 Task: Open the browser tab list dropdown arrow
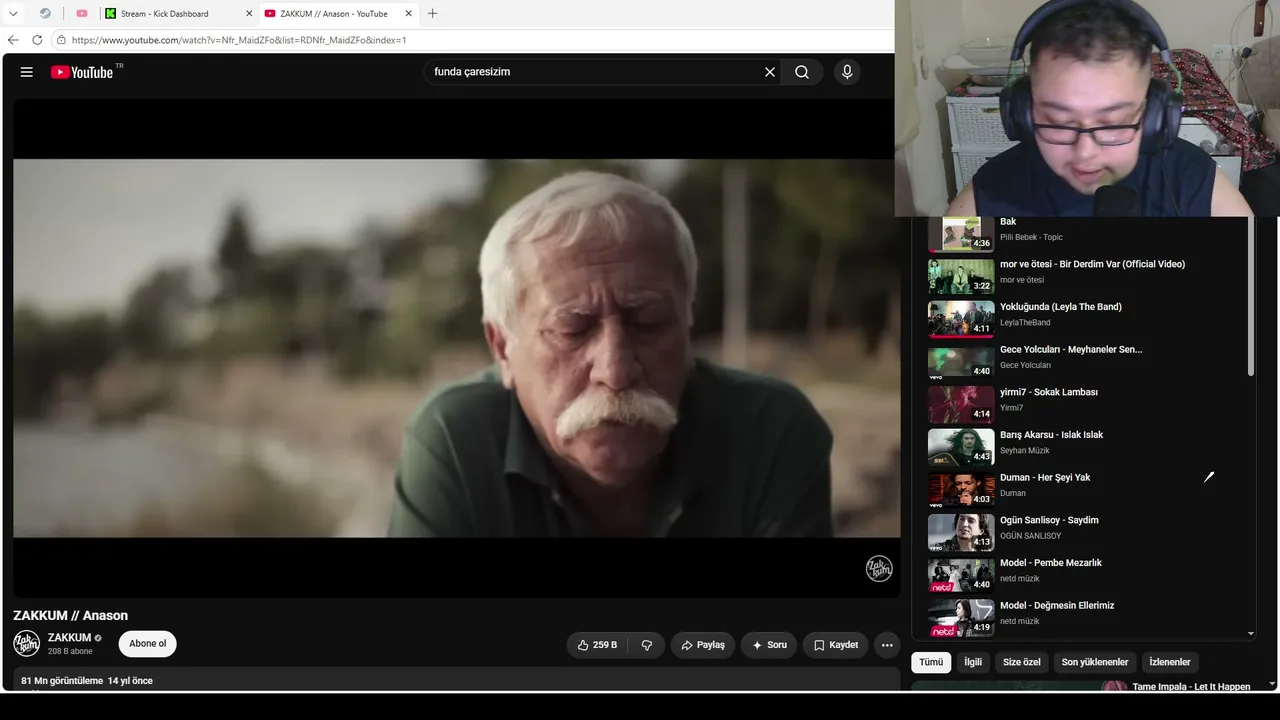click(x=13, y=14)
